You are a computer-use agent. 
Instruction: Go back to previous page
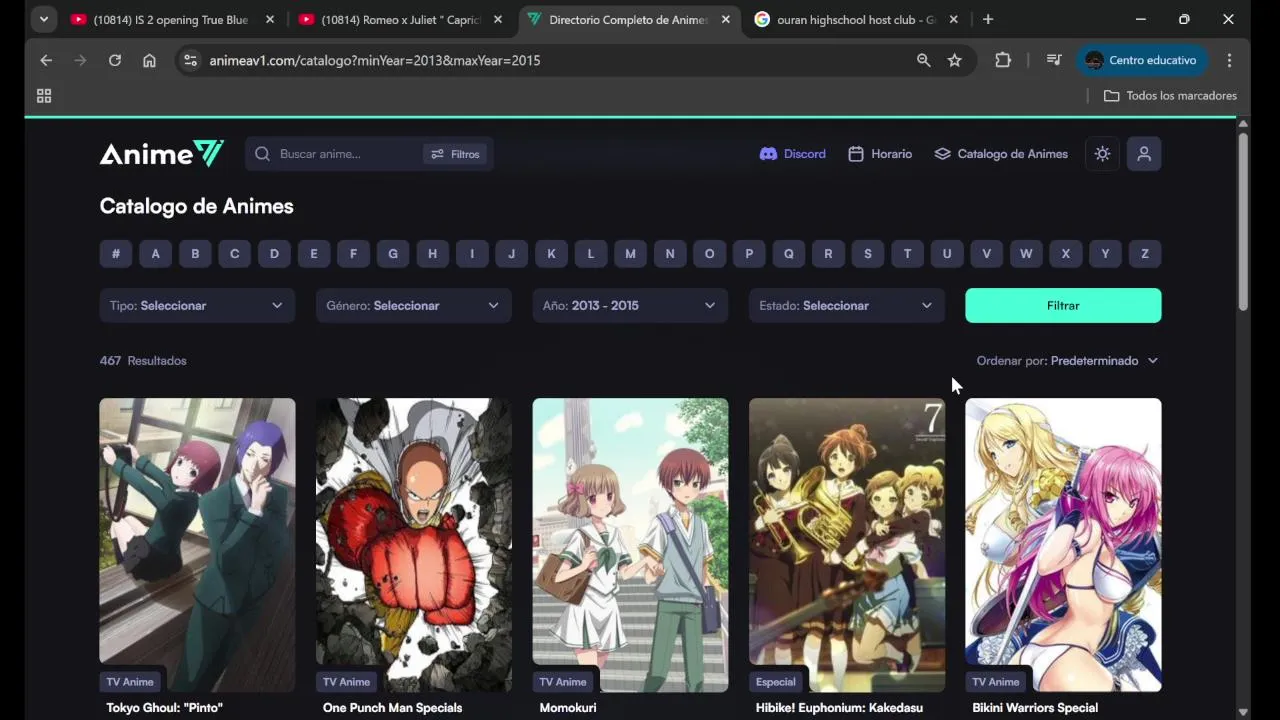46,60
